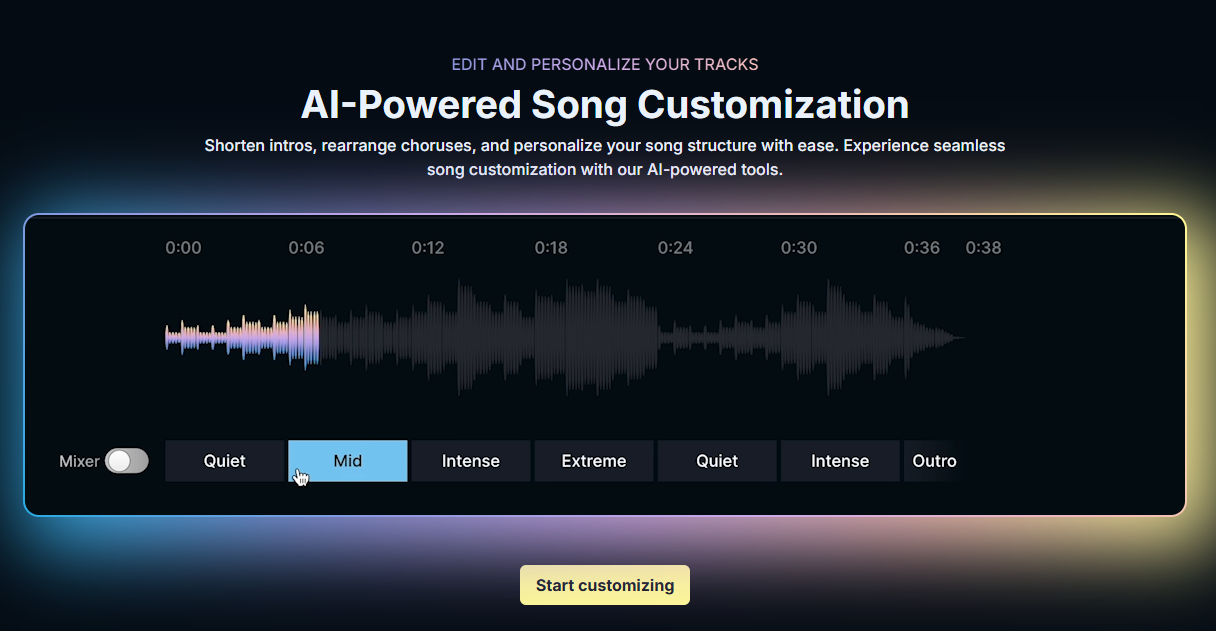Click the 0:12 timestamp marker
This screenshot has height=631, width=1216.
coord(428,247)
